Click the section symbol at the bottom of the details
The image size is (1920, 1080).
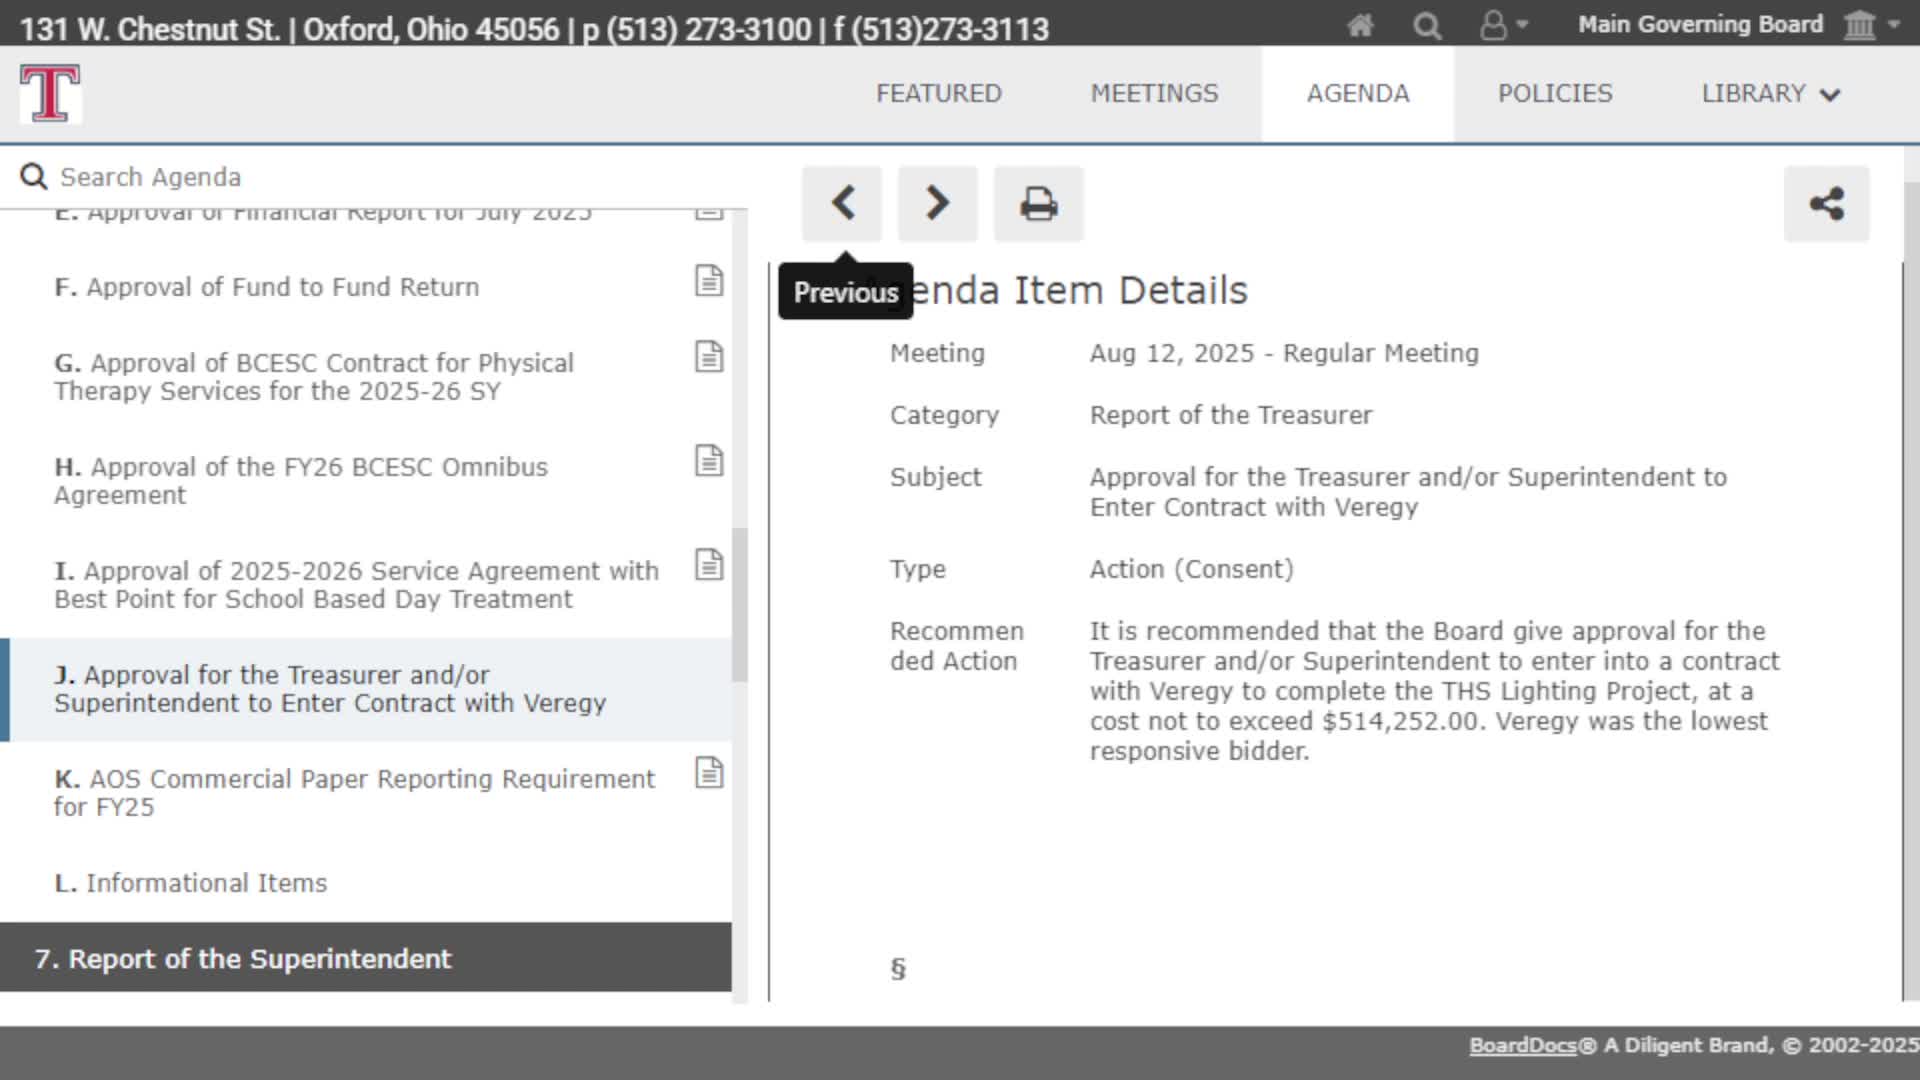(x=898, y=968)
